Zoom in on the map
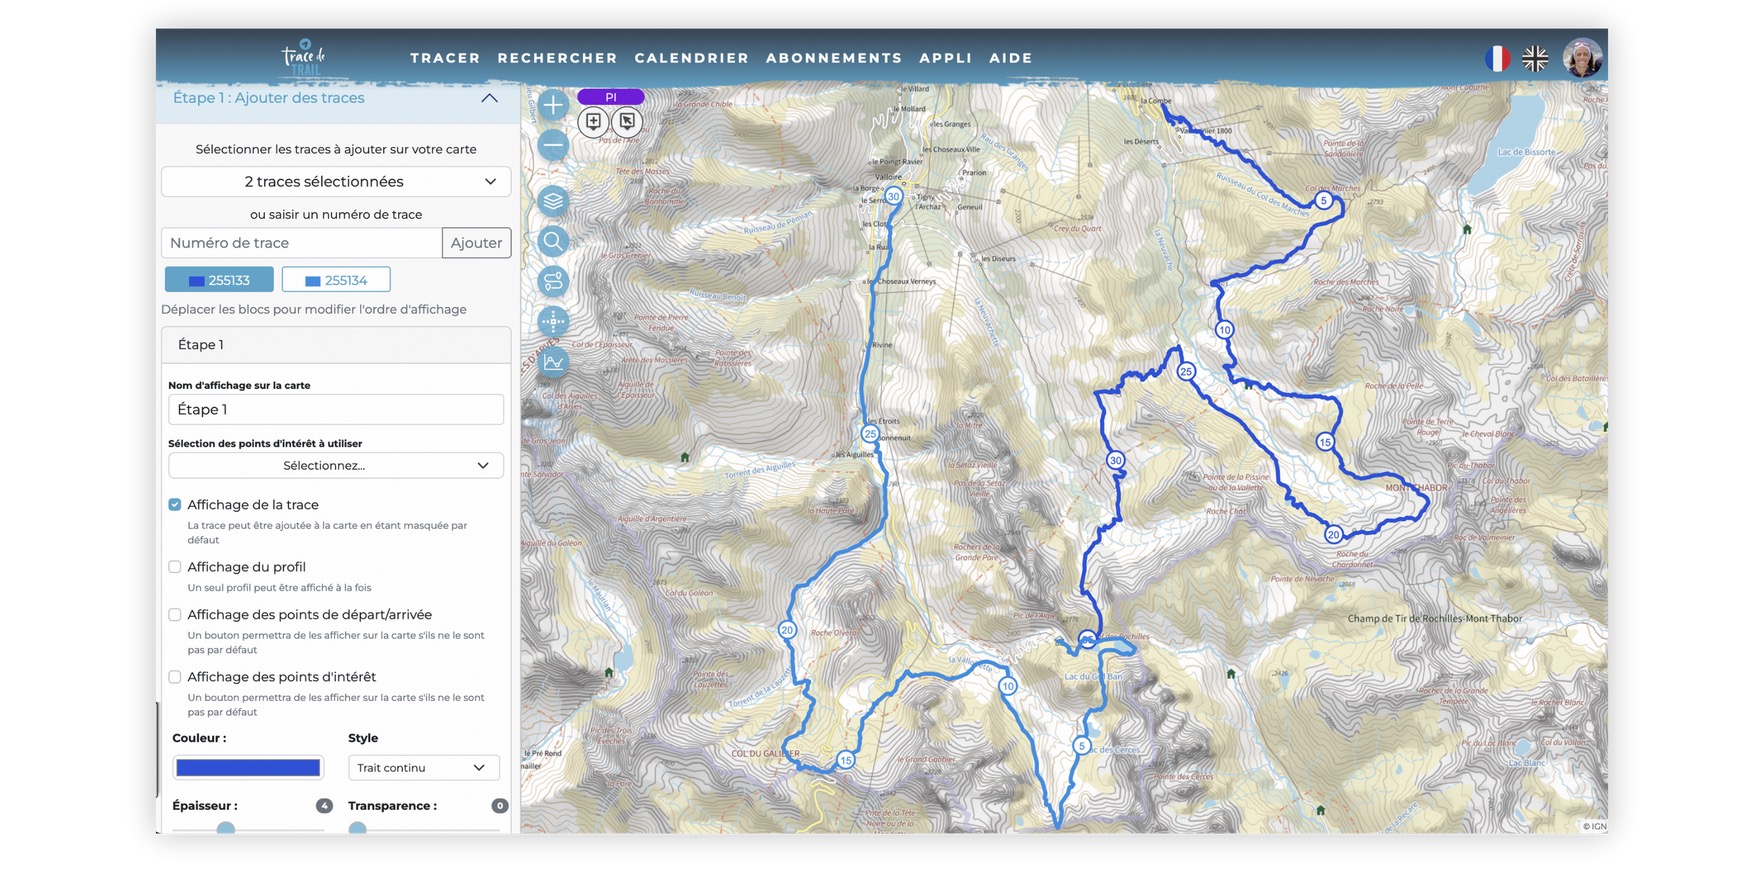 pyautogui.click(x=553, y=105)
